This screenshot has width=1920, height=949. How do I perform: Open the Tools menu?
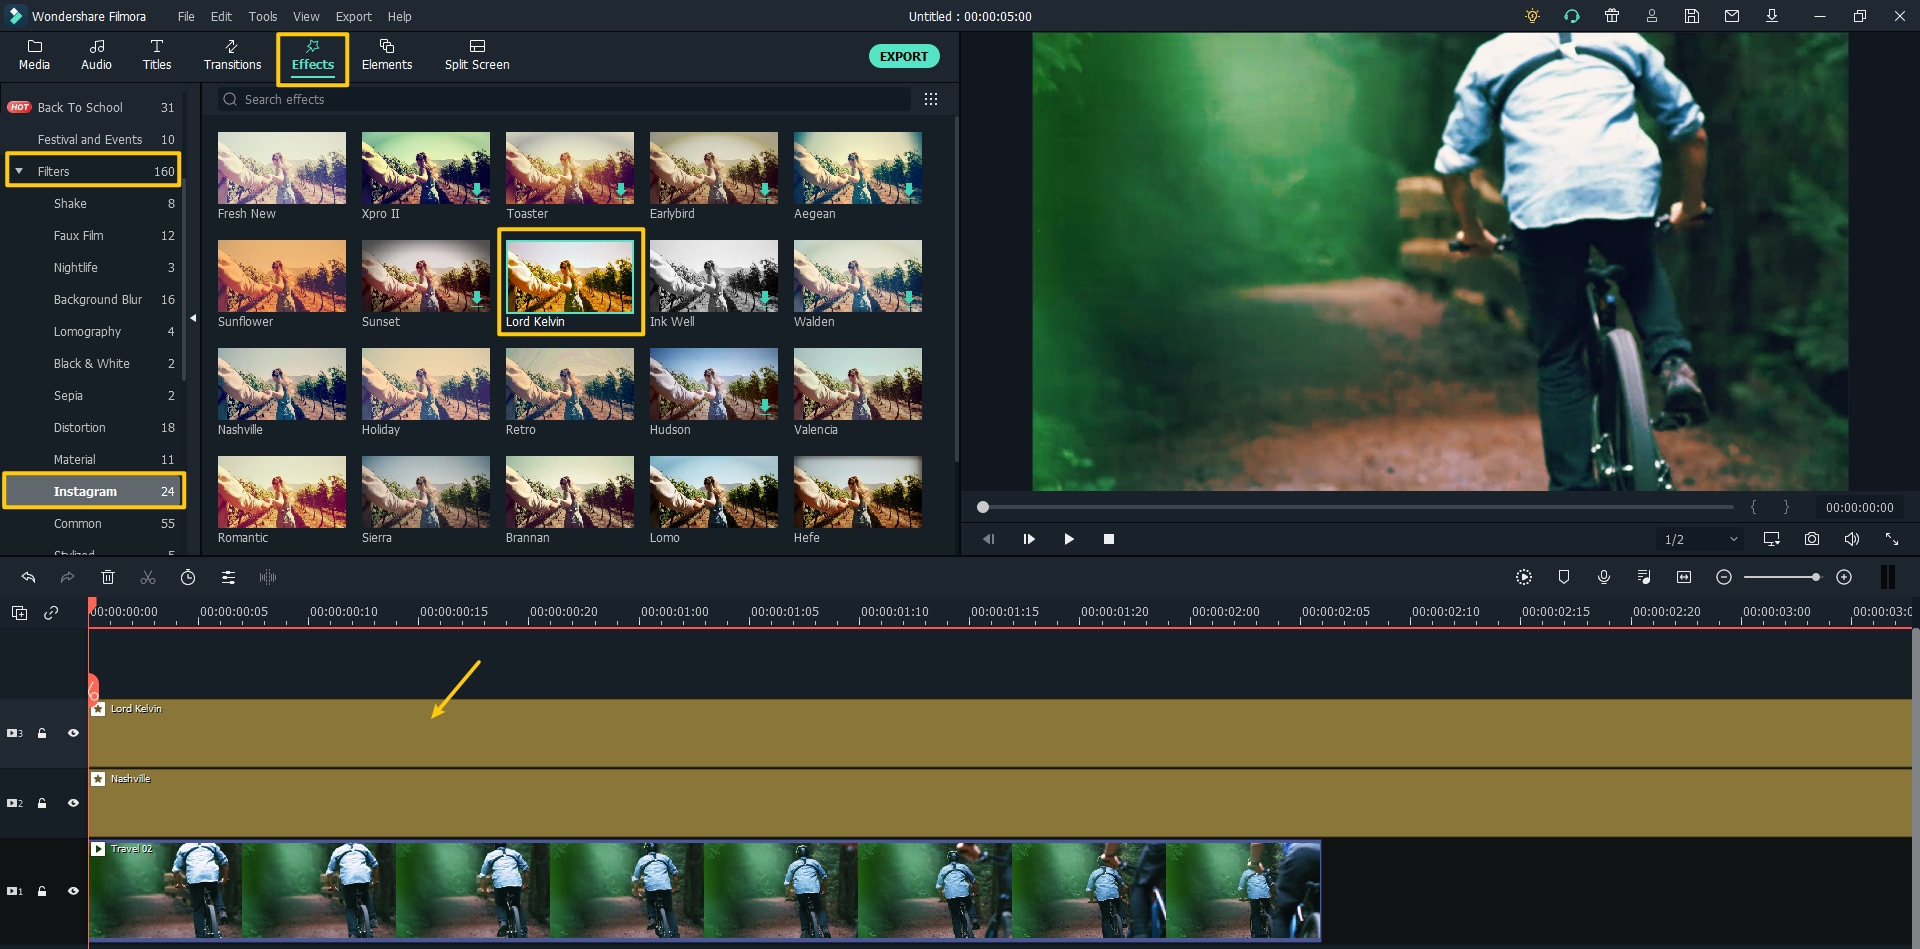263,16
